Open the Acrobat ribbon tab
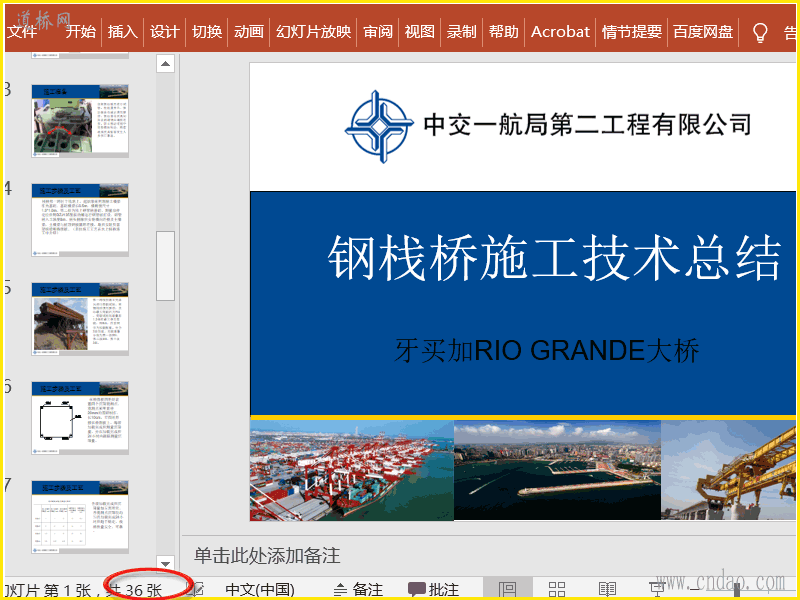 560,32
